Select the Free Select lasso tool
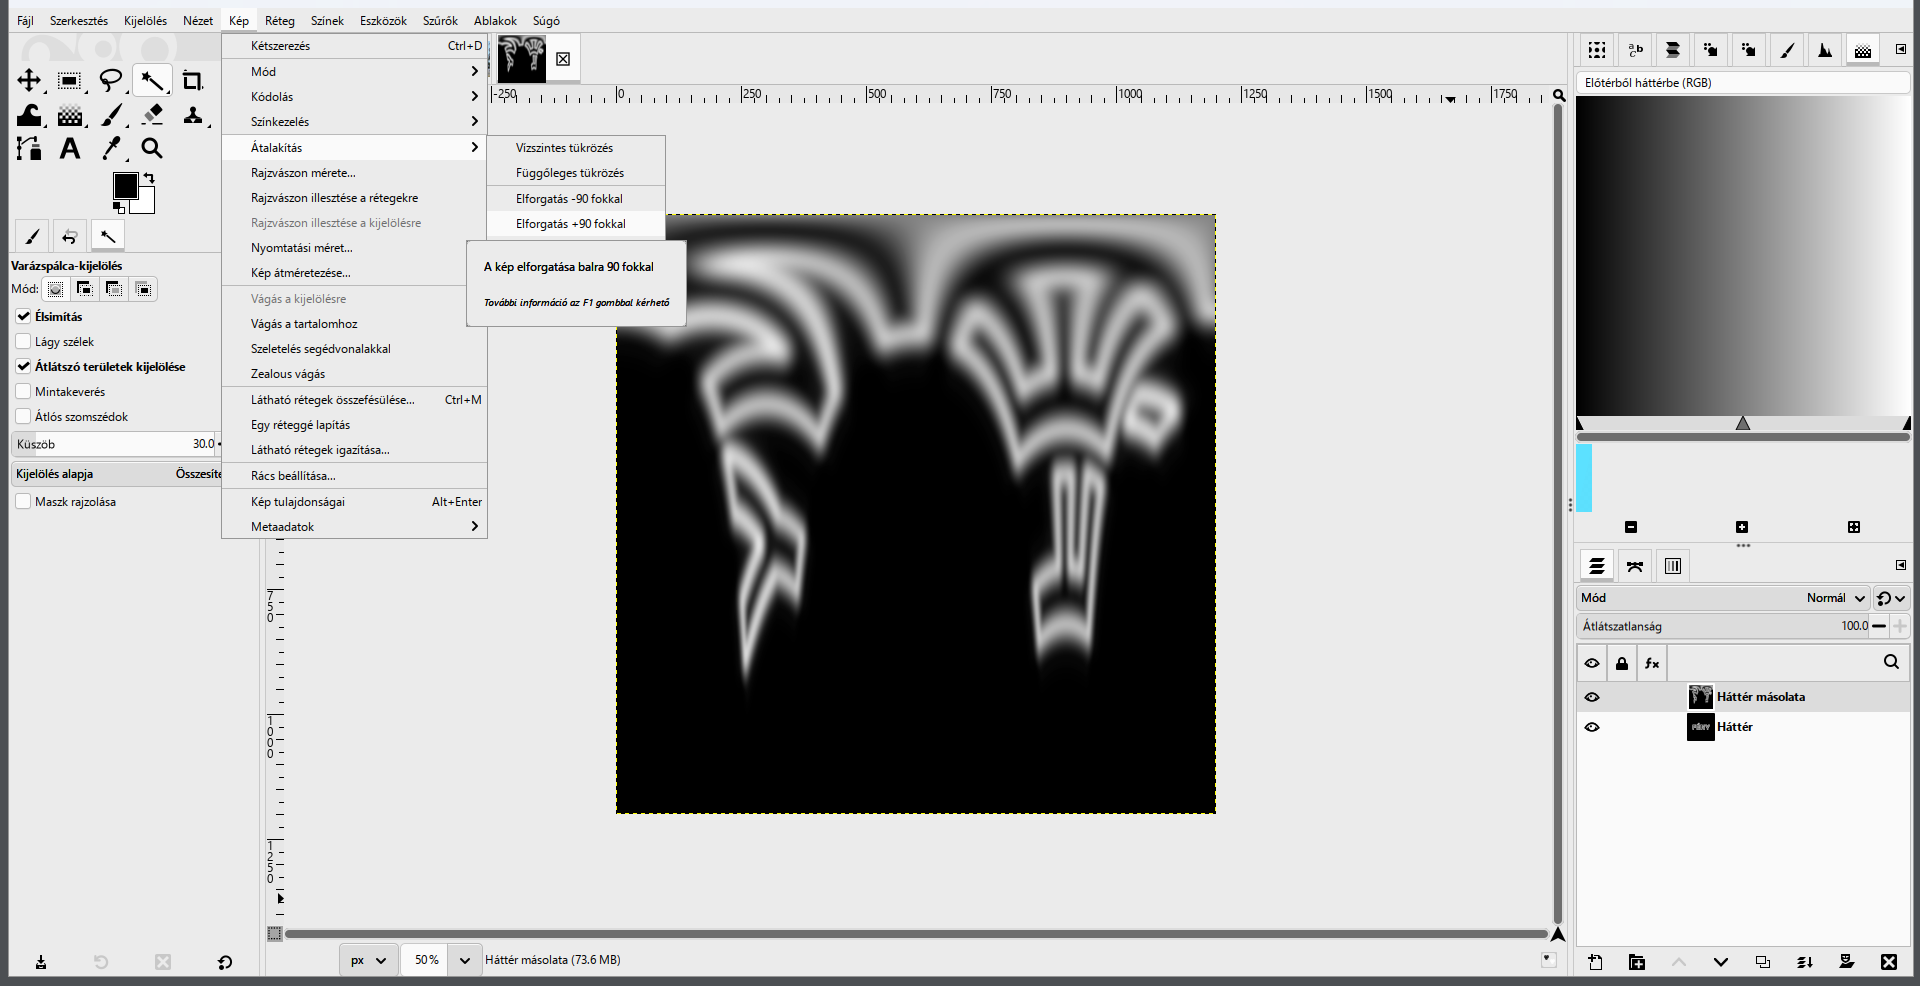 [111, 81]
